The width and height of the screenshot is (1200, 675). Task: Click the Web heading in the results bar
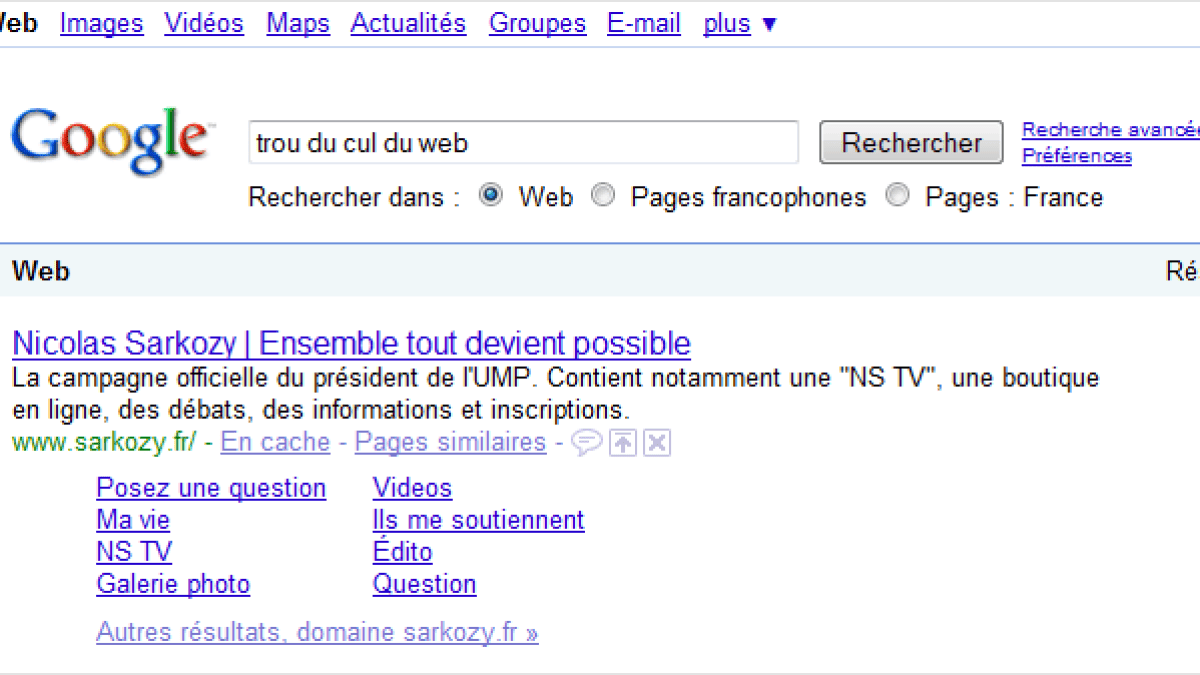coord(41,270)
